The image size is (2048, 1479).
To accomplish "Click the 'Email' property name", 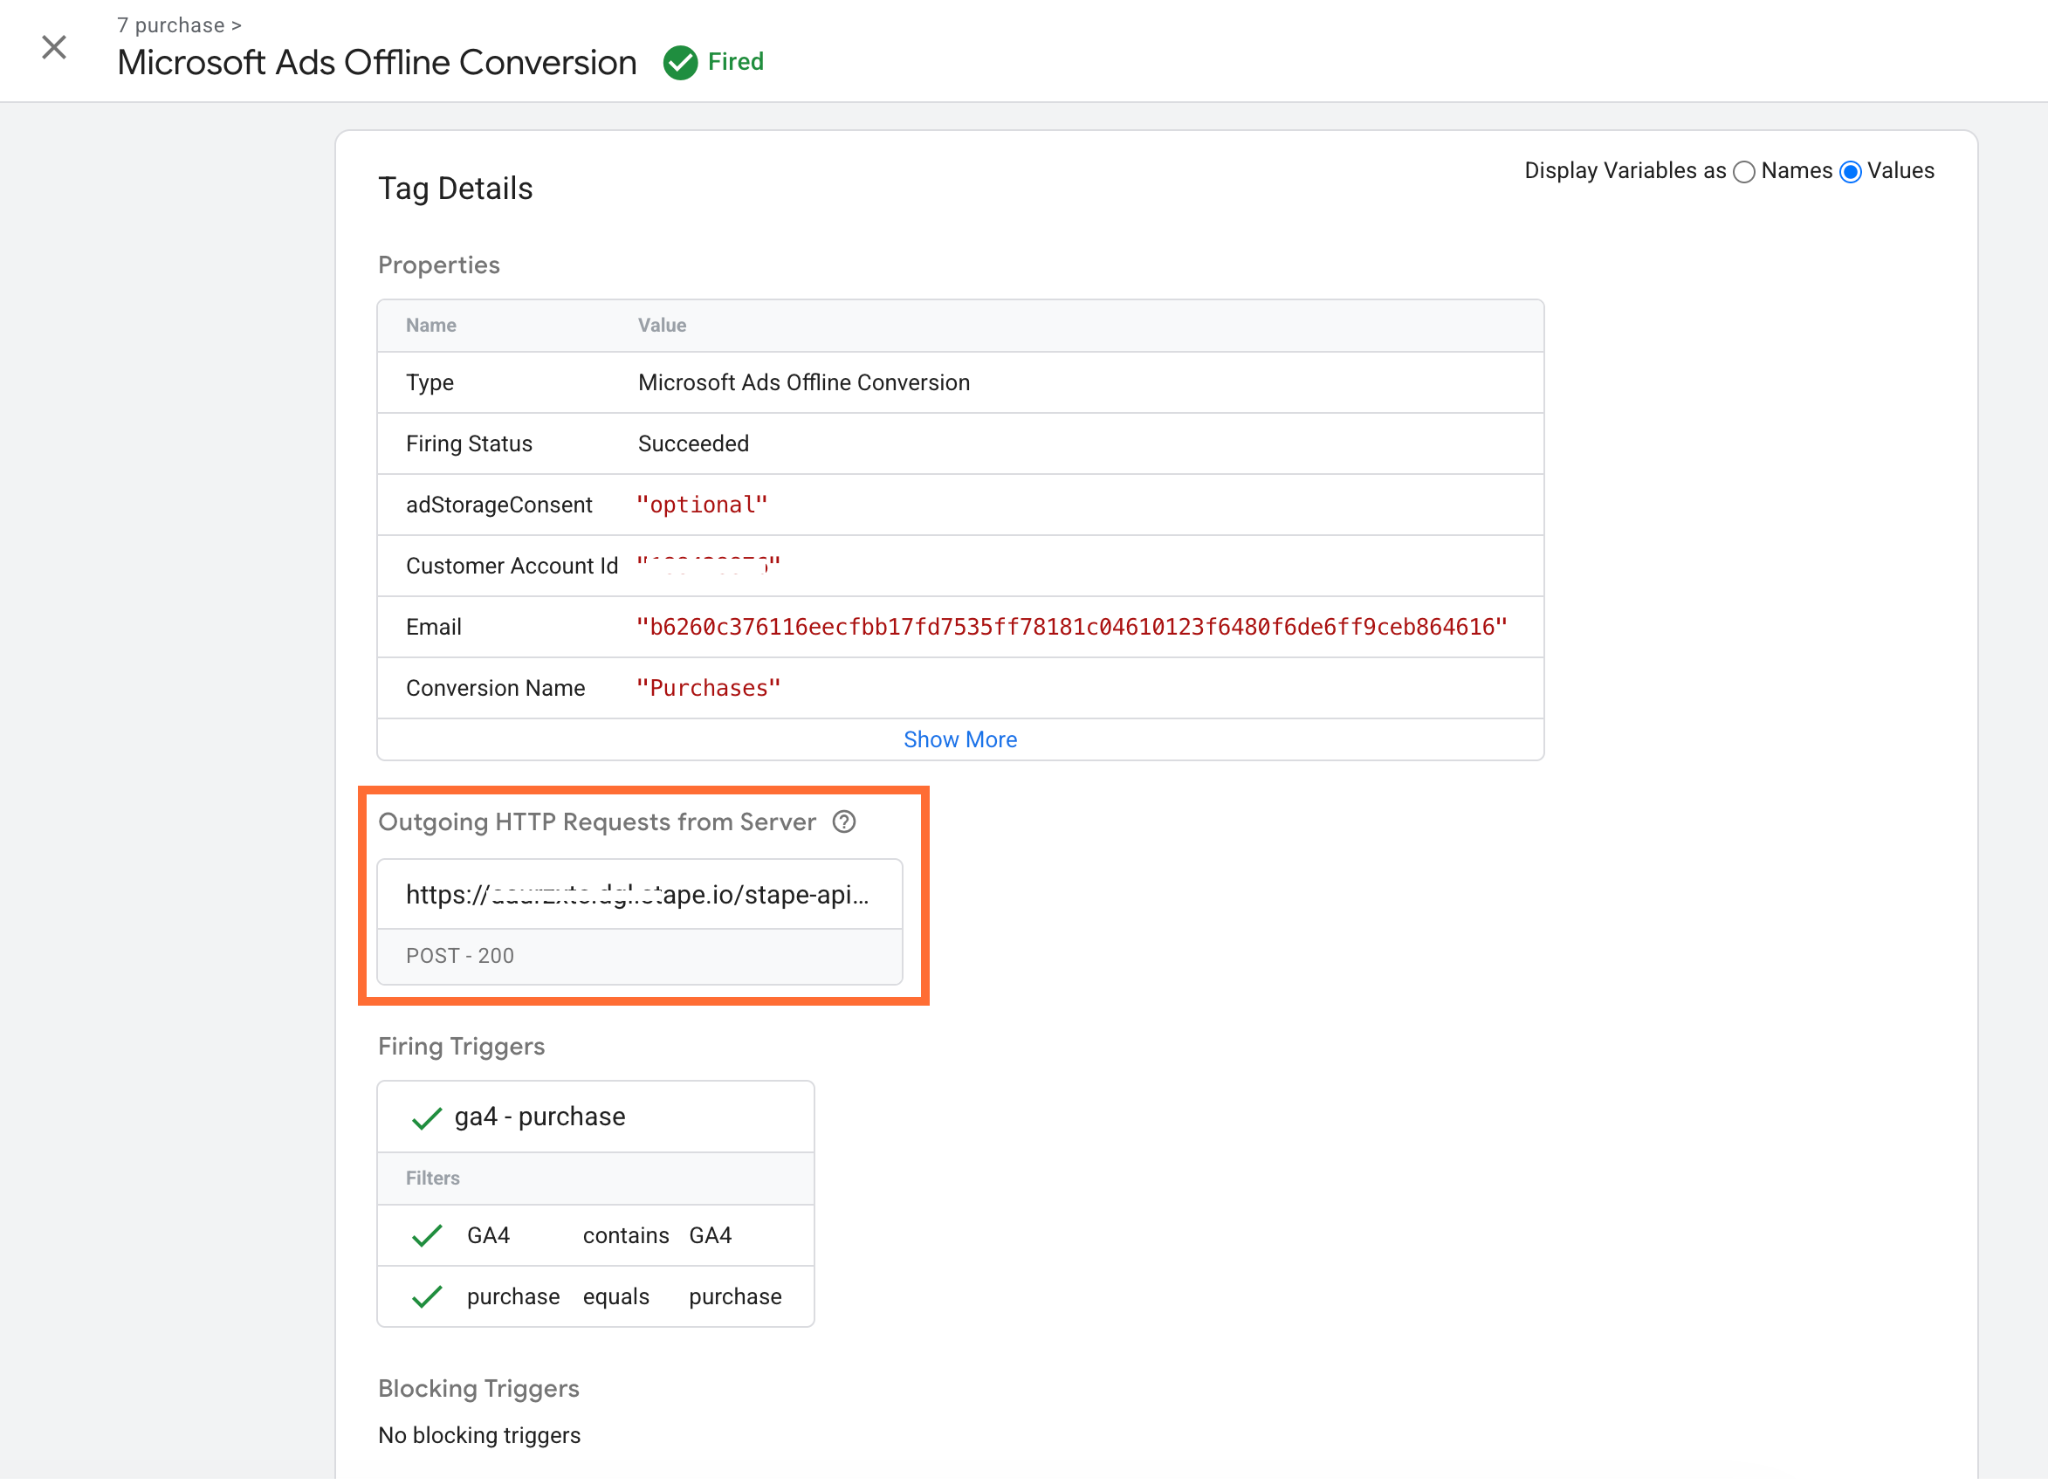I will (x=433, y=627).
